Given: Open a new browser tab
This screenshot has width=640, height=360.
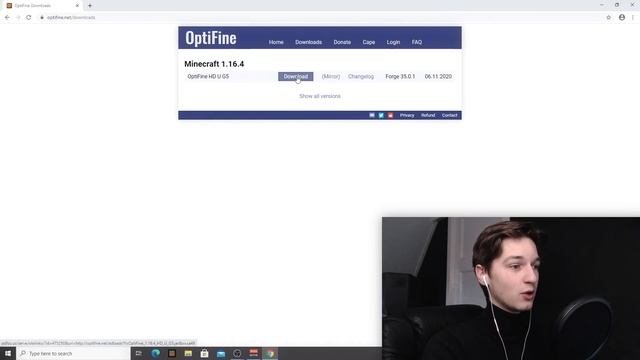Looking at the screenshot, I should pyautogui.click(x=90, y=6).
